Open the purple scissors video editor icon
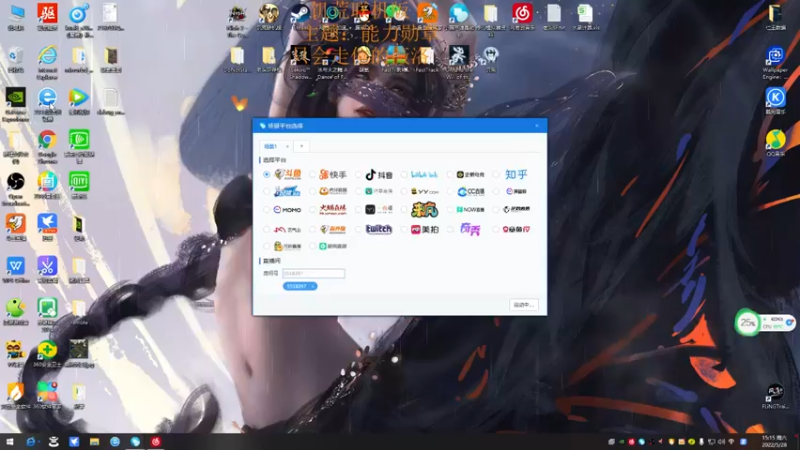 47,269
